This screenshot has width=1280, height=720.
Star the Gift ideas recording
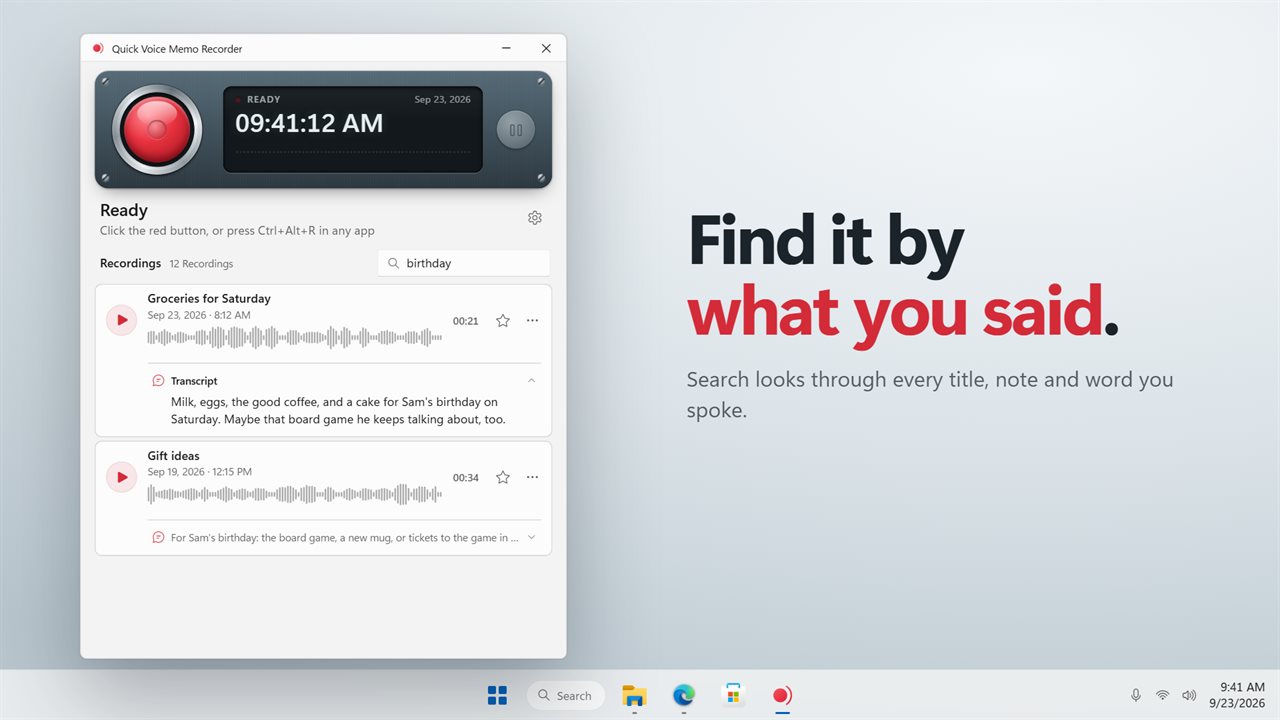tap(503, 478)
